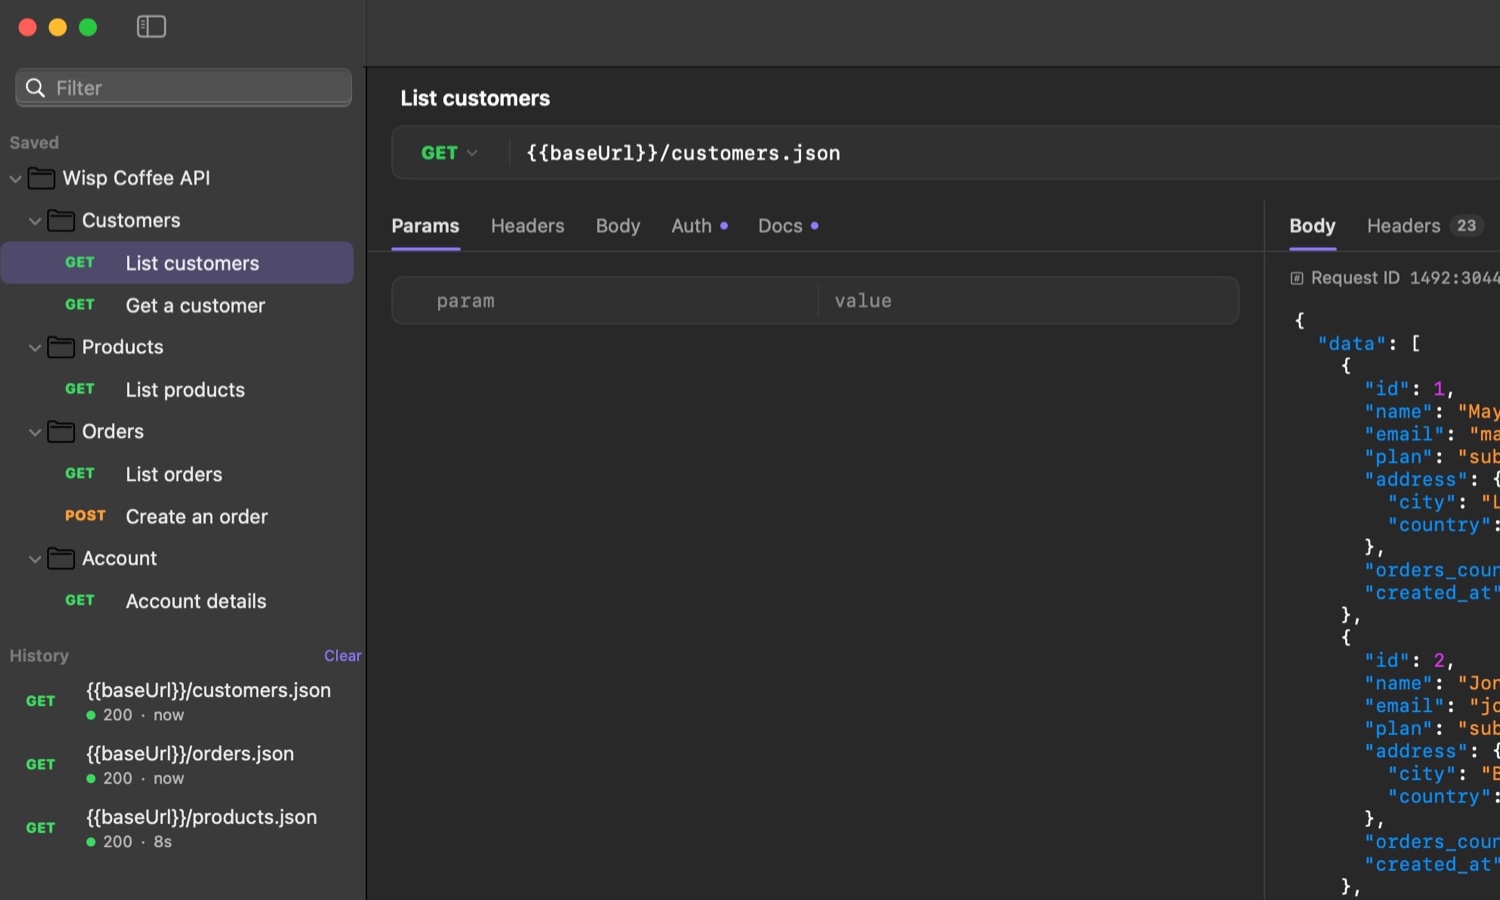
Task: Toggle the sidebar panel icon
Action: 151,27
